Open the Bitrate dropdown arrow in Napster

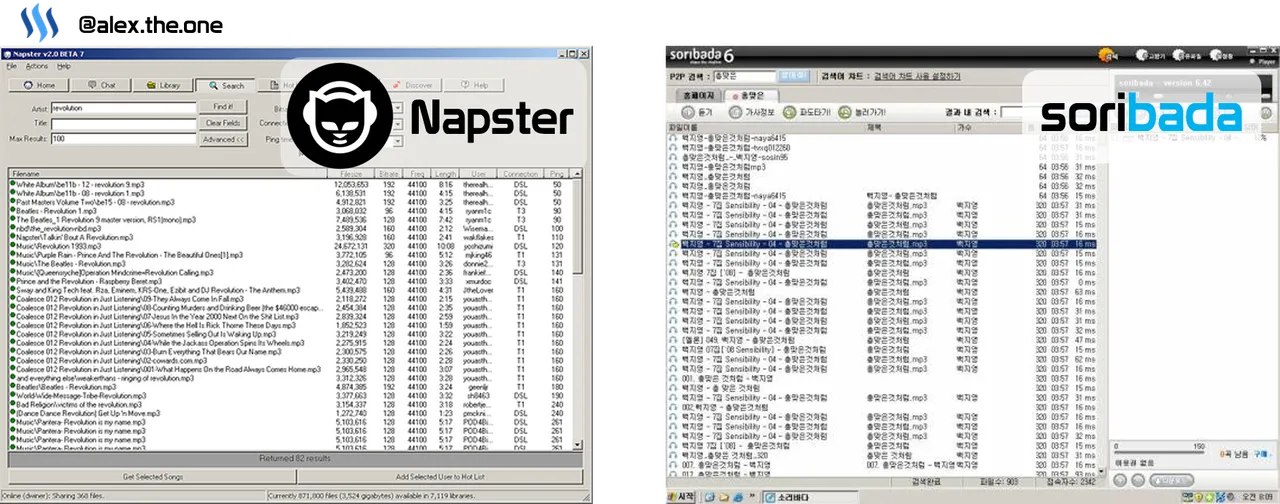click(x=398, y=107)
